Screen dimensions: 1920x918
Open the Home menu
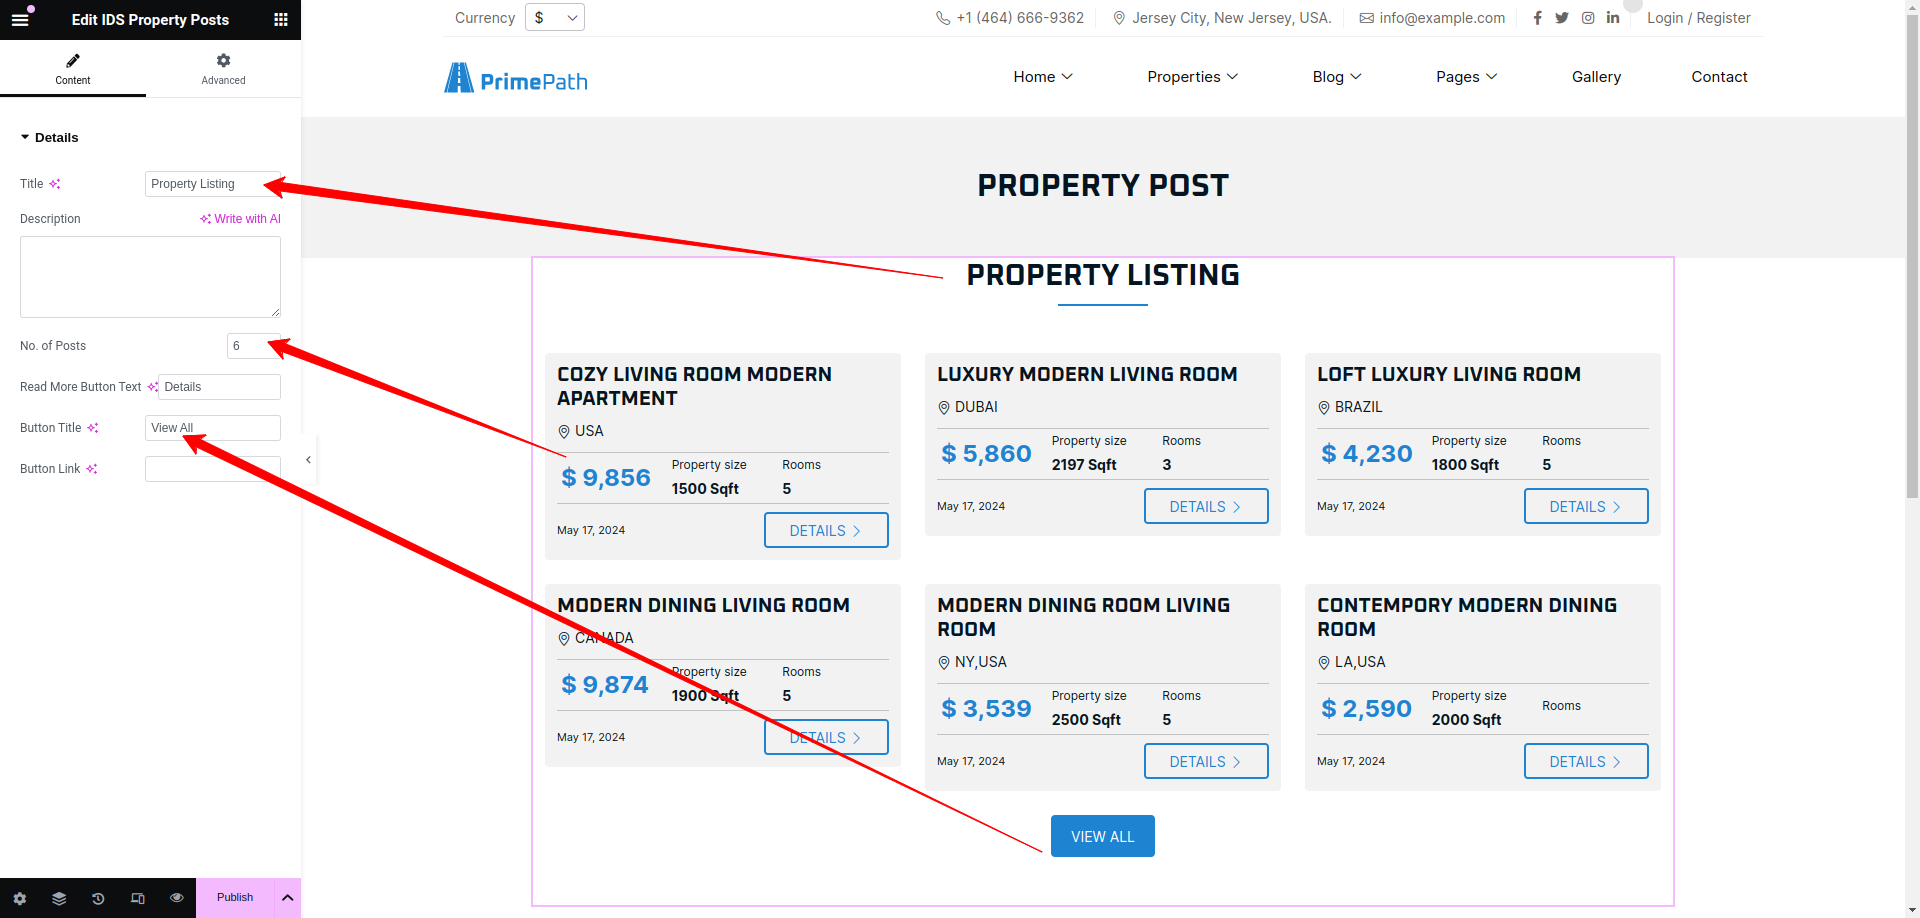pyautogui.click(x=1034, y=77)
